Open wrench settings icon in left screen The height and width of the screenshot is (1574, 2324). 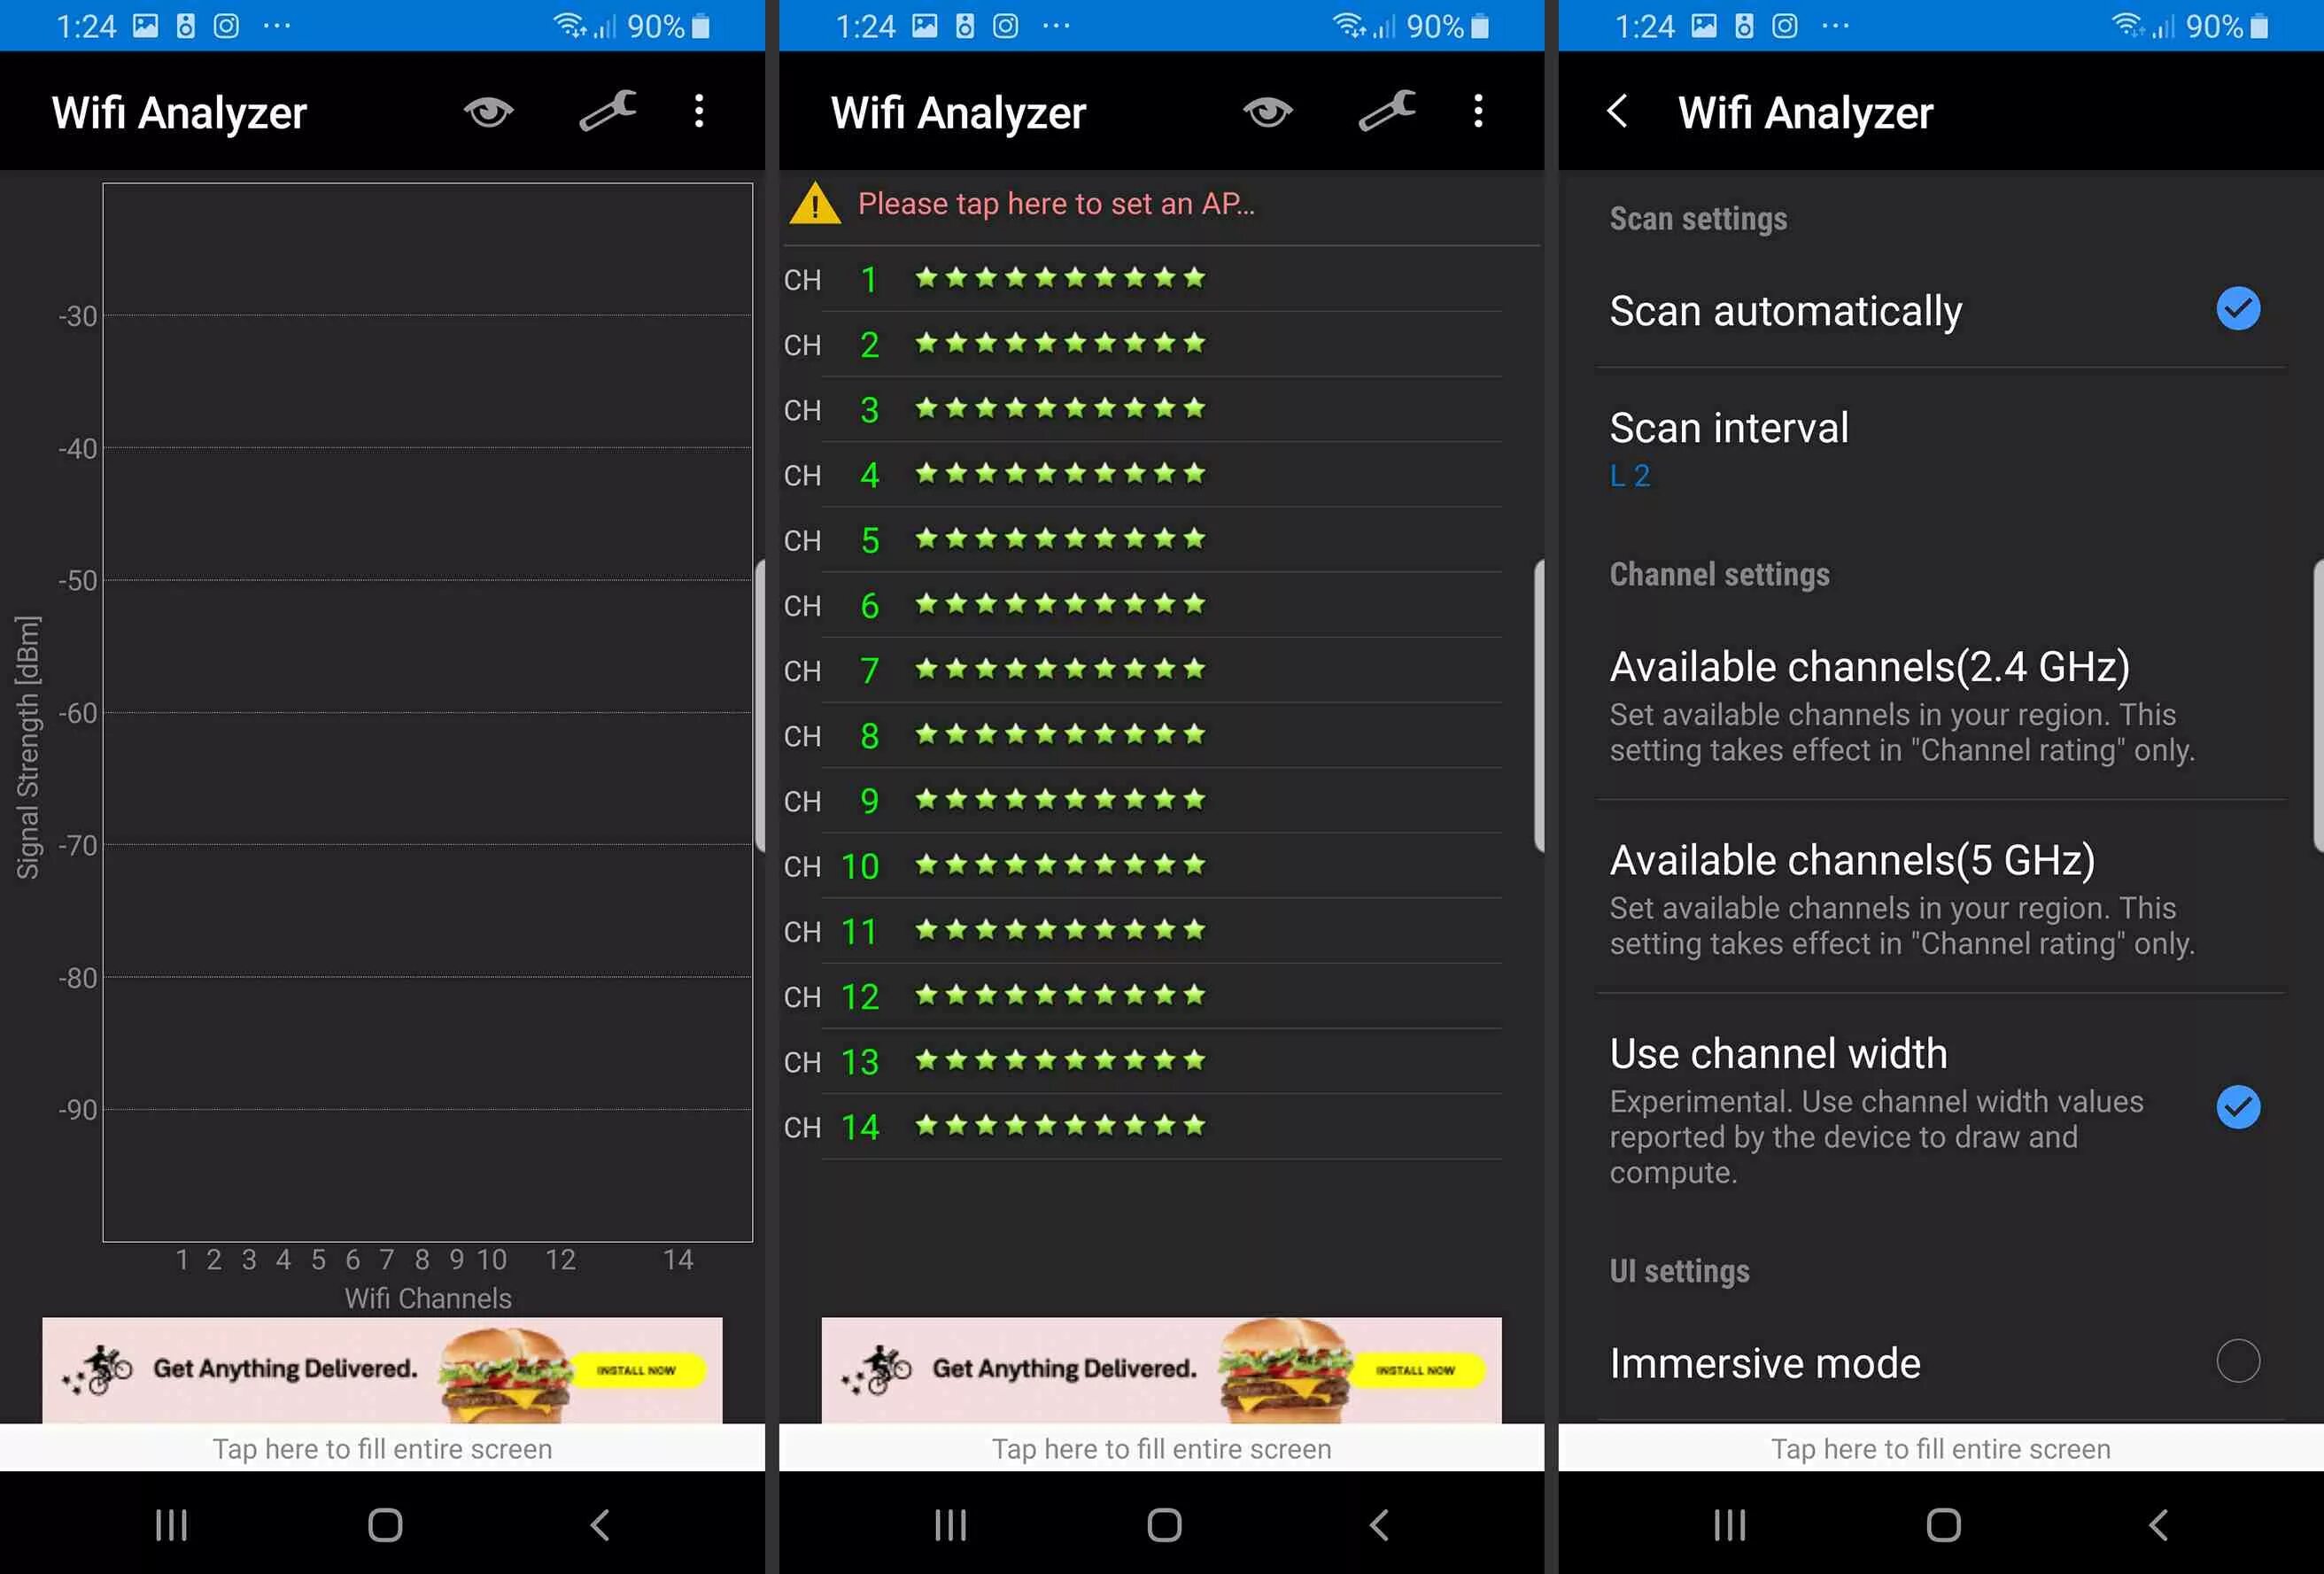[x=607, y=111]
